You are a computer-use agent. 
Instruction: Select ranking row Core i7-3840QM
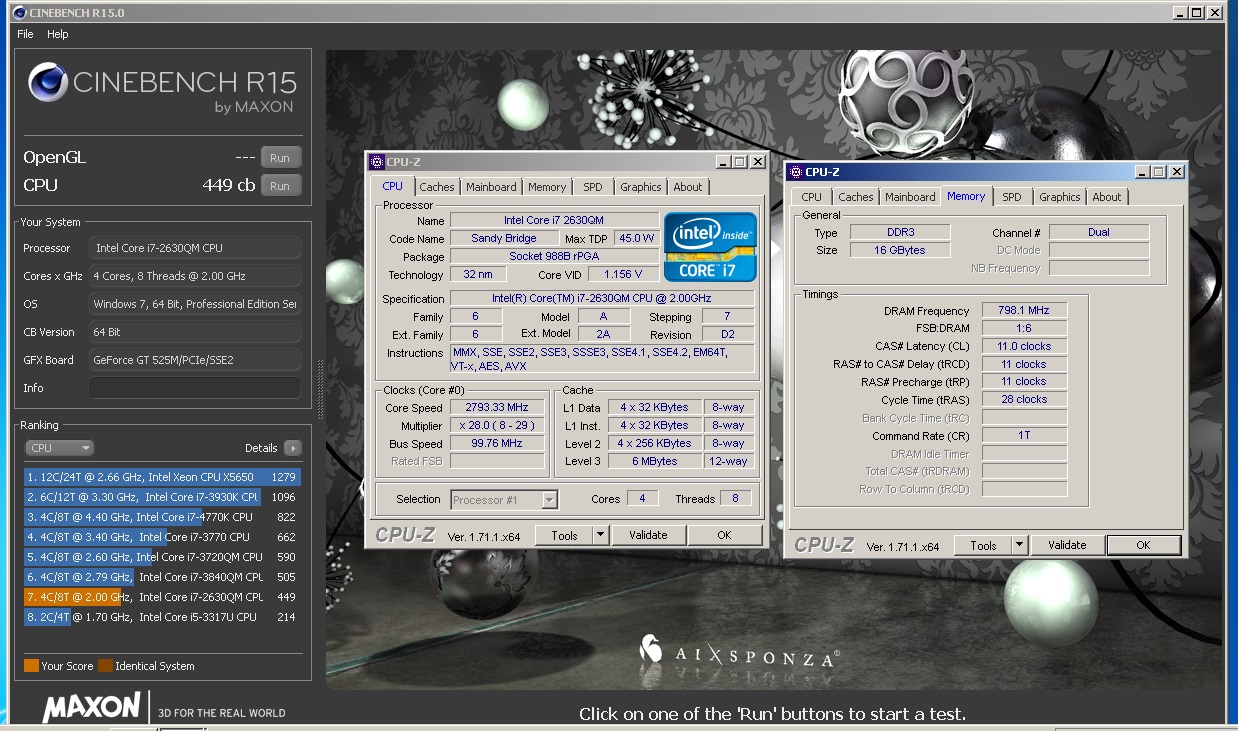coord(161,577)
